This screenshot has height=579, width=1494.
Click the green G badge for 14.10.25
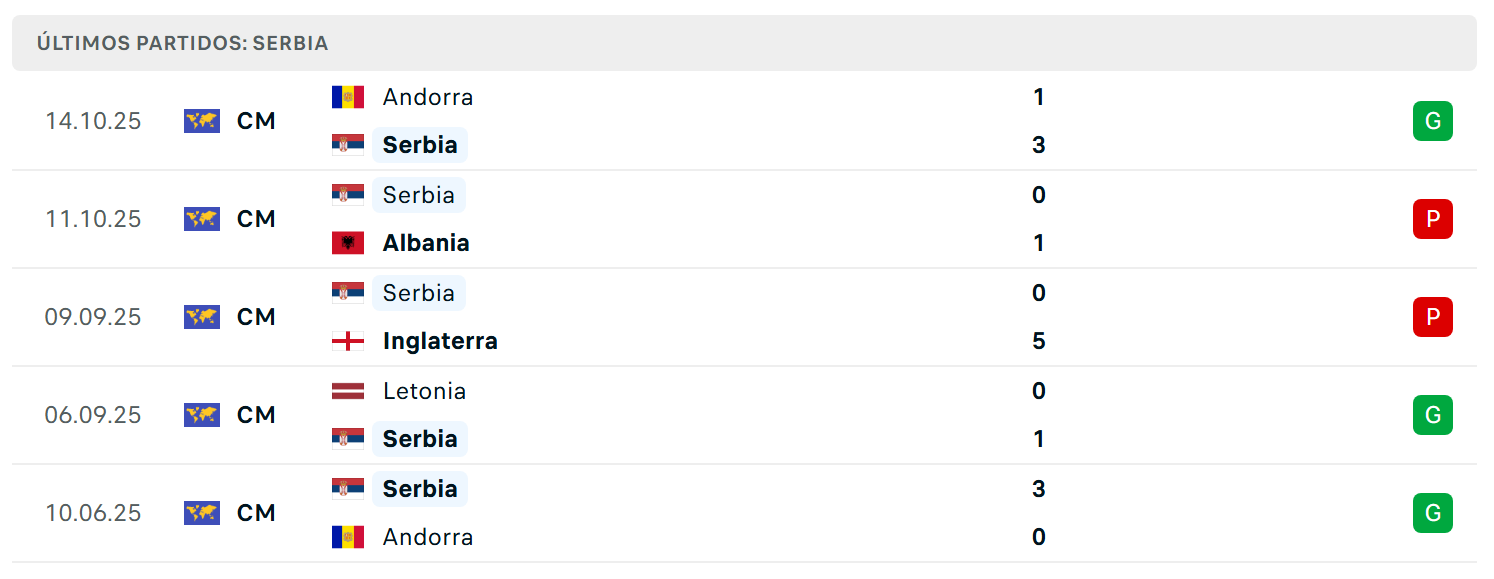pyautogui.click(x=1432, y=121)
